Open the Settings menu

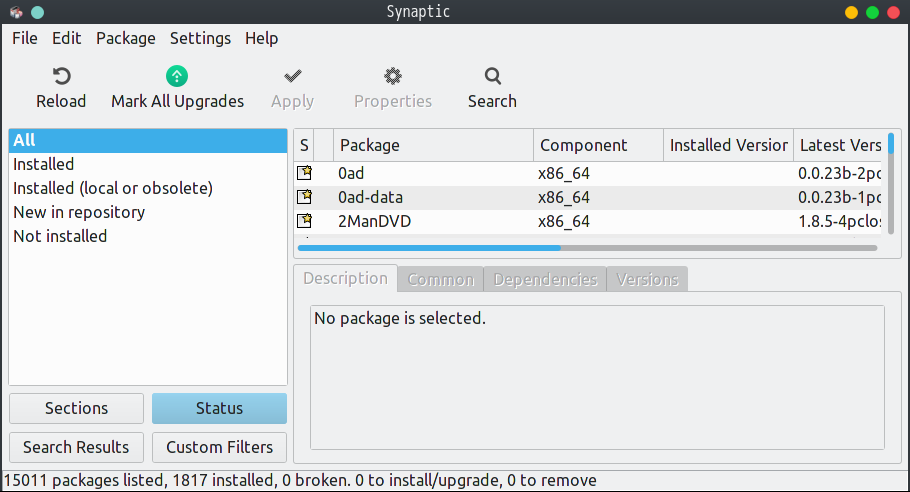pyautogui.click(x=200, y=38)
